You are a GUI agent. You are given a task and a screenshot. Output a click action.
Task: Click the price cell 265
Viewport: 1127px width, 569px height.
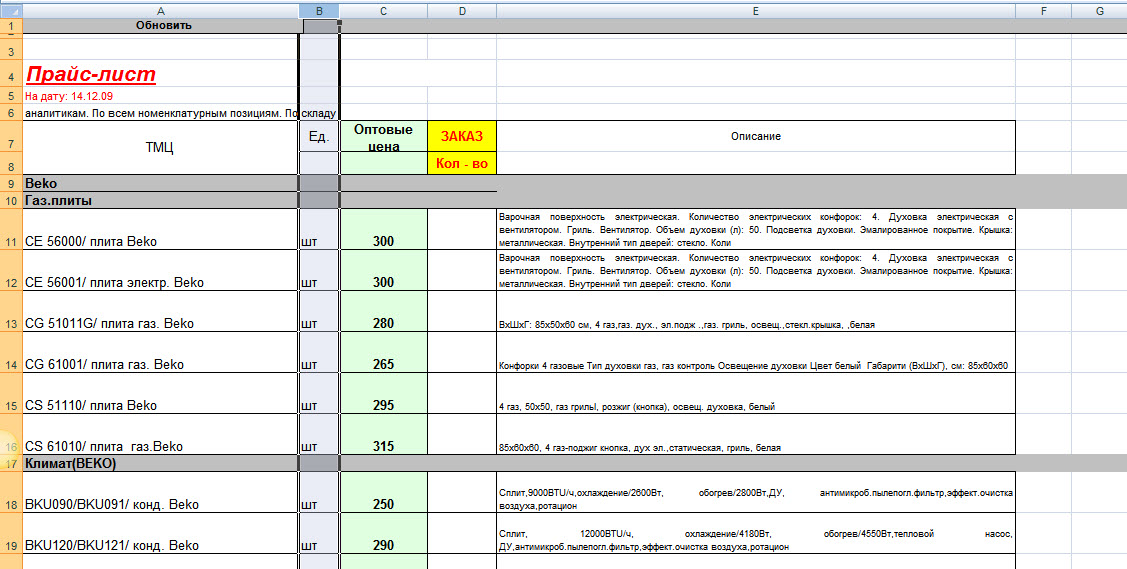click(383, 352)
